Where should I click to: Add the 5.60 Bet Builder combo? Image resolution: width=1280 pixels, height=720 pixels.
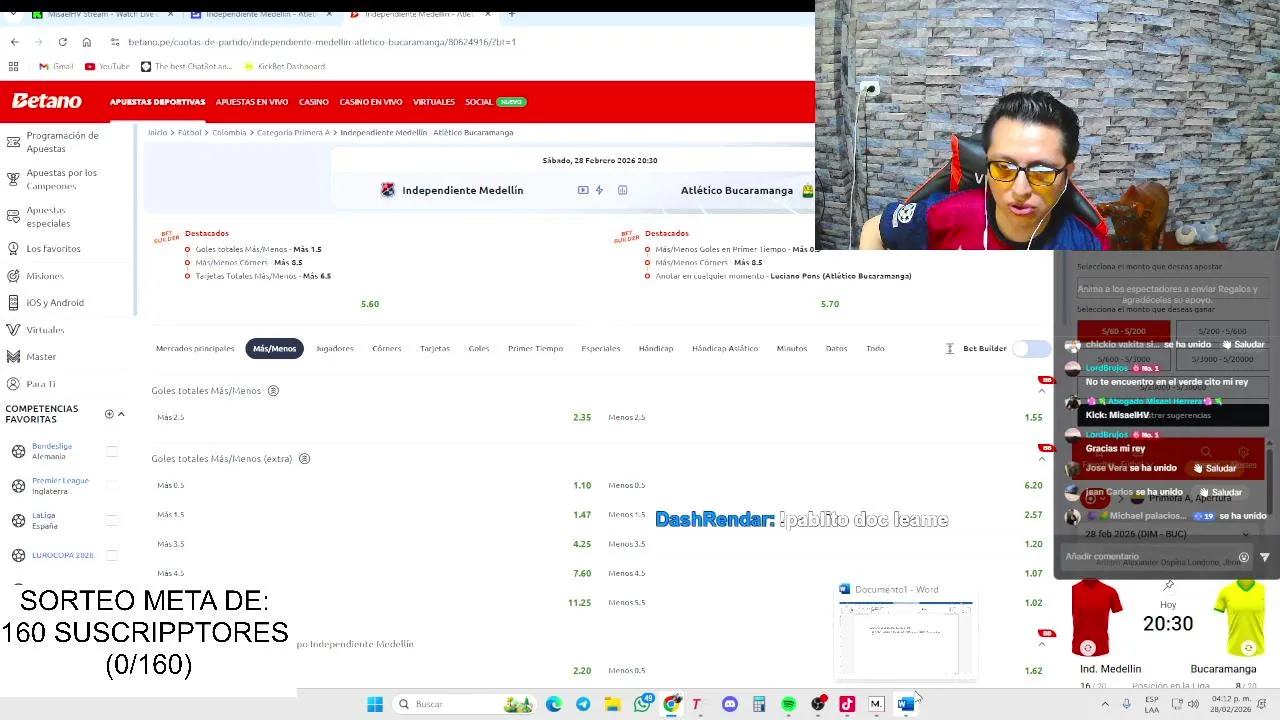370,304
